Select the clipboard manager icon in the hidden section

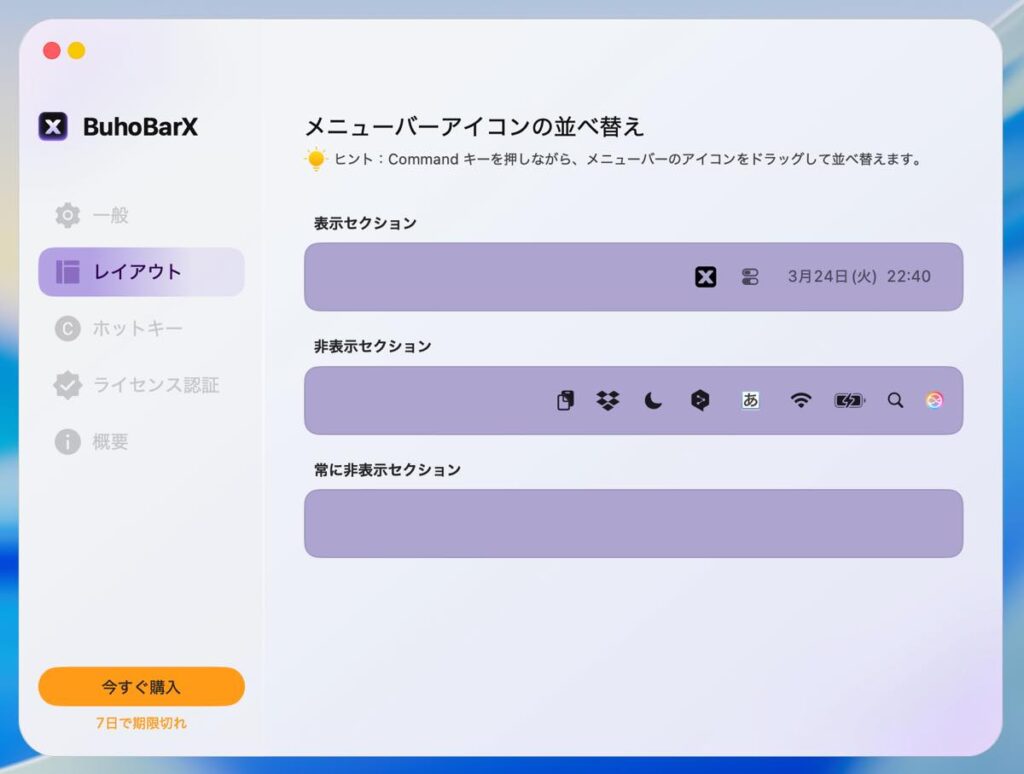click(565, 400)
